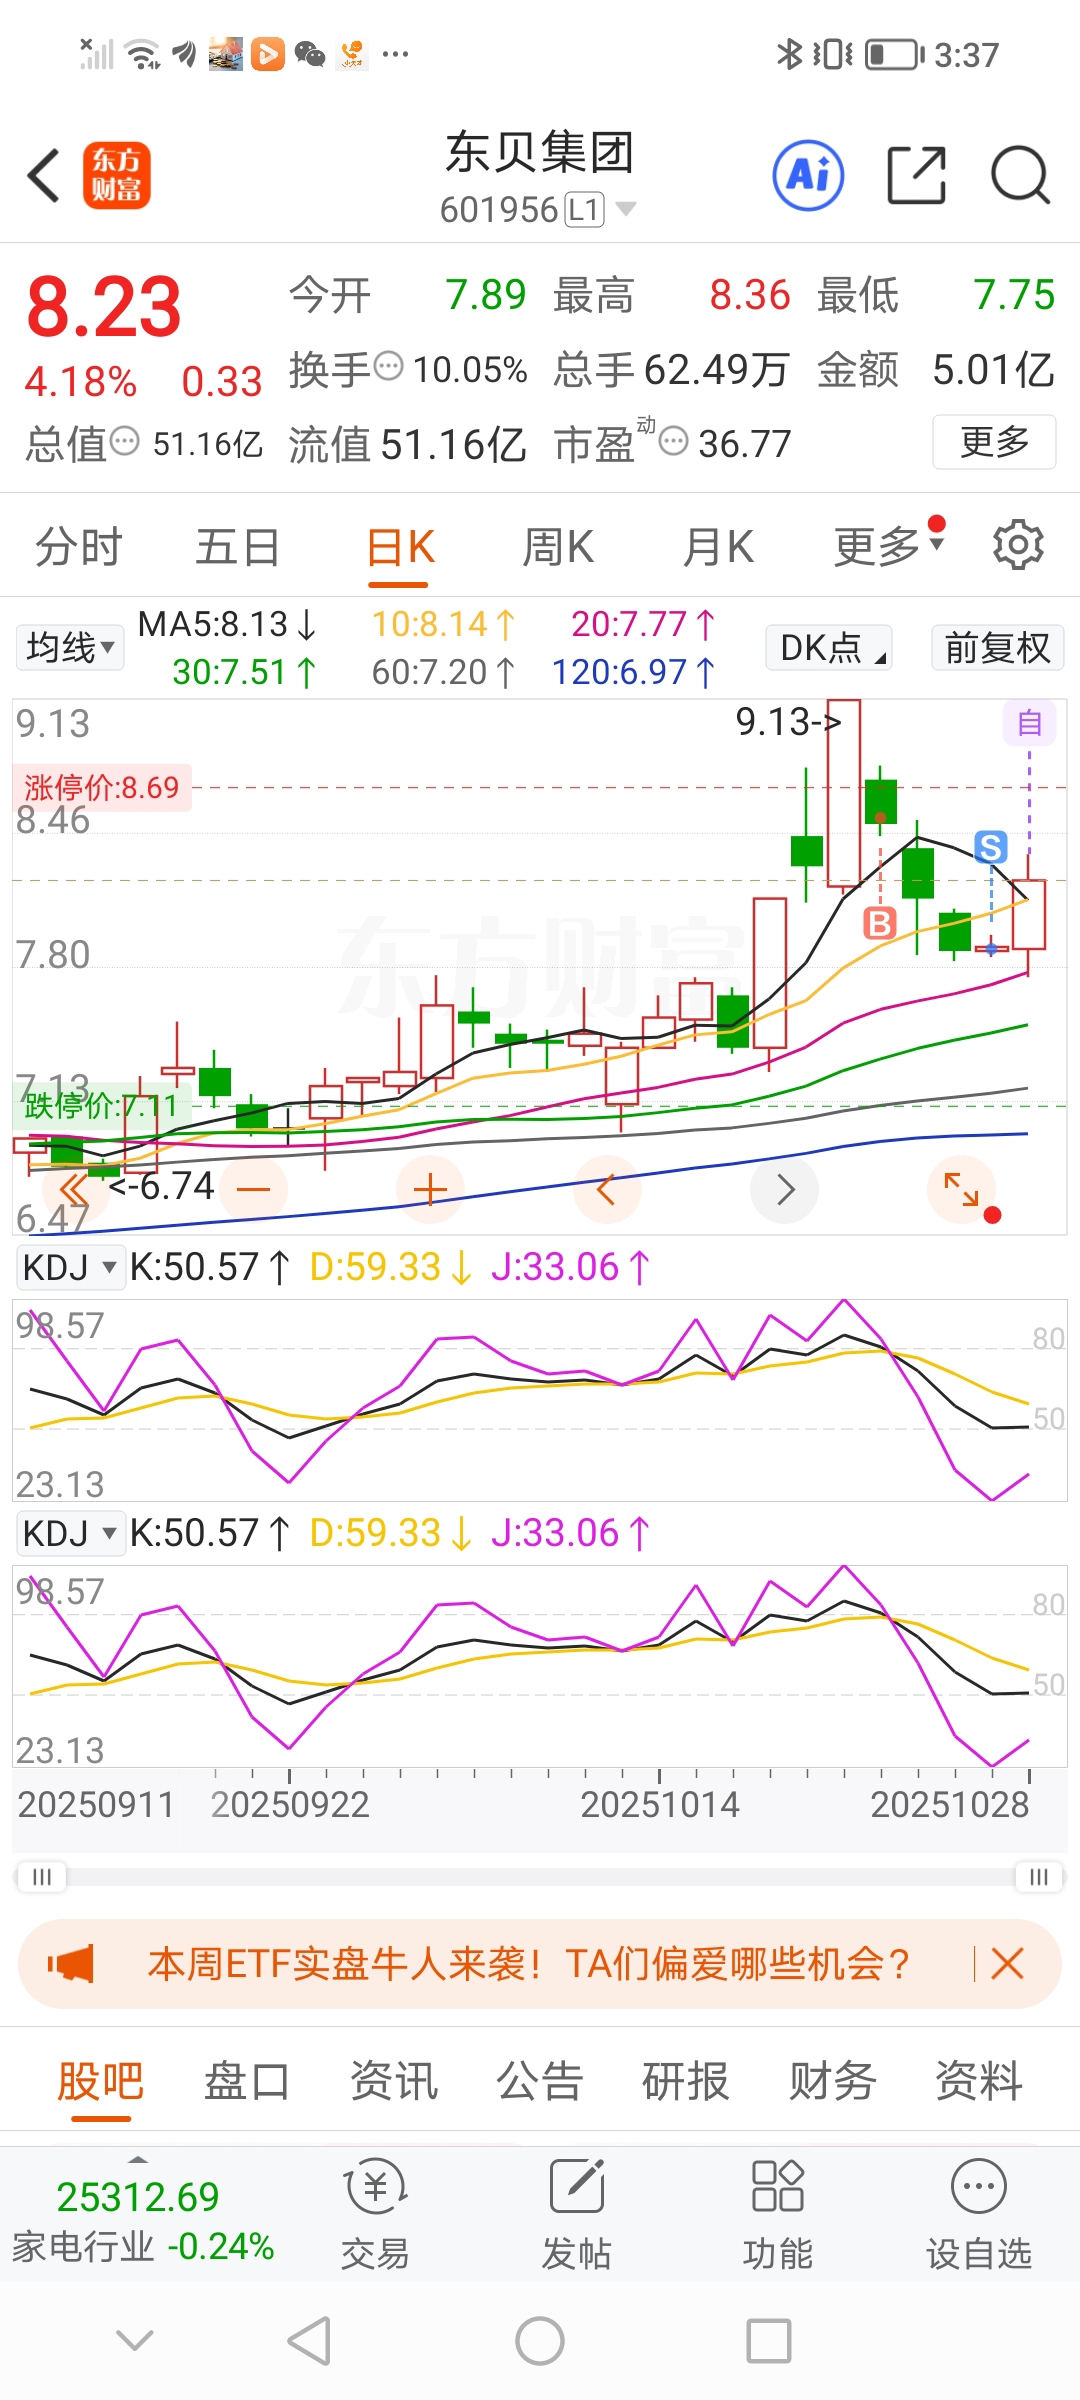This screenshot has width=1080, height=2400.
Task: Tap the blue S sell marker
Action: 991,847
